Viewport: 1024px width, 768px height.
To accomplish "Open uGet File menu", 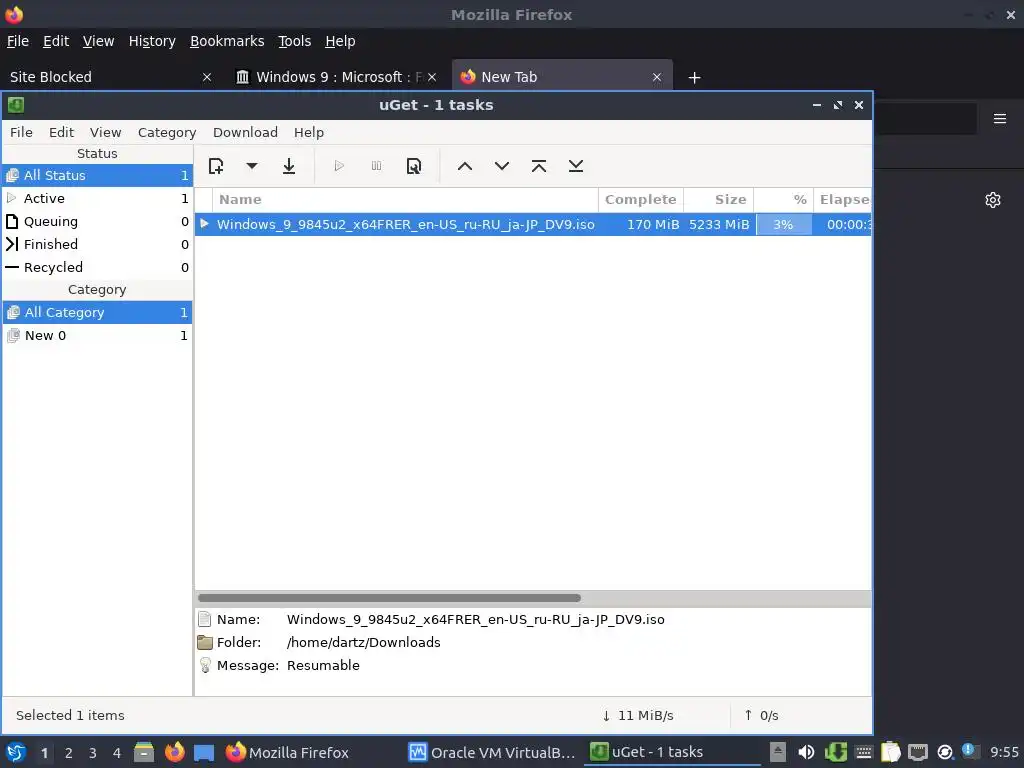I will point(21,133).
